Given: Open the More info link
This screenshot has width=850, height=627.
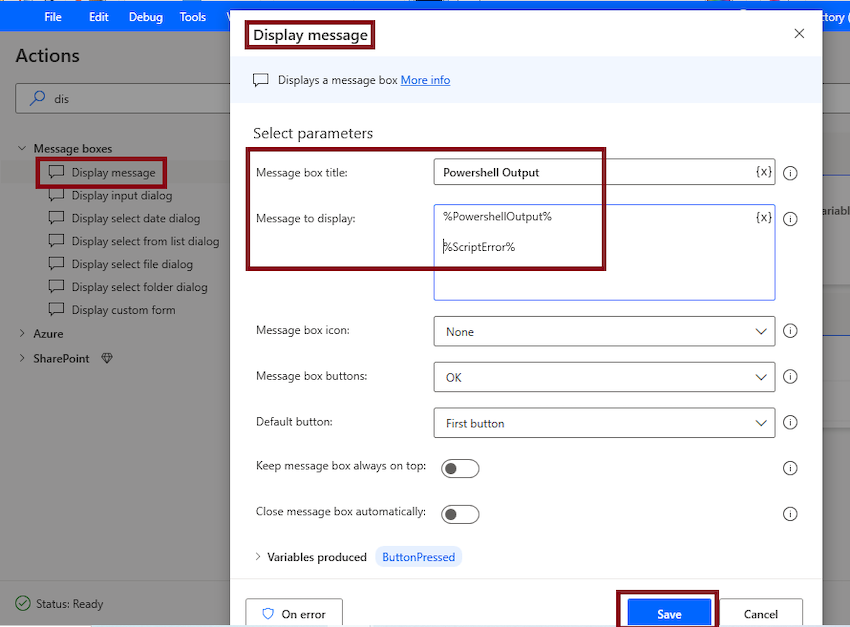Looking at the screenshot, I should click(425, 80).
